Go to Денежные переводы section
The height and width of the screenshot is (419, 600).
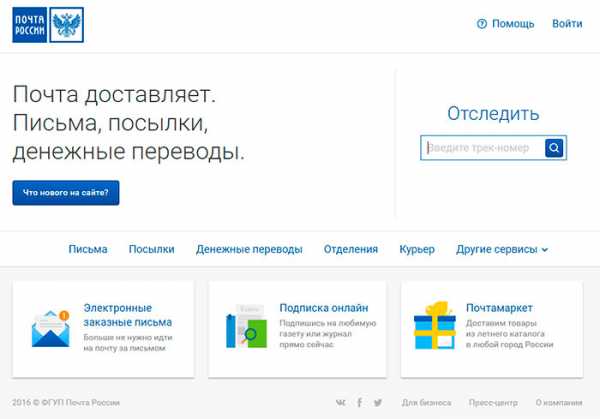point(249,249)
